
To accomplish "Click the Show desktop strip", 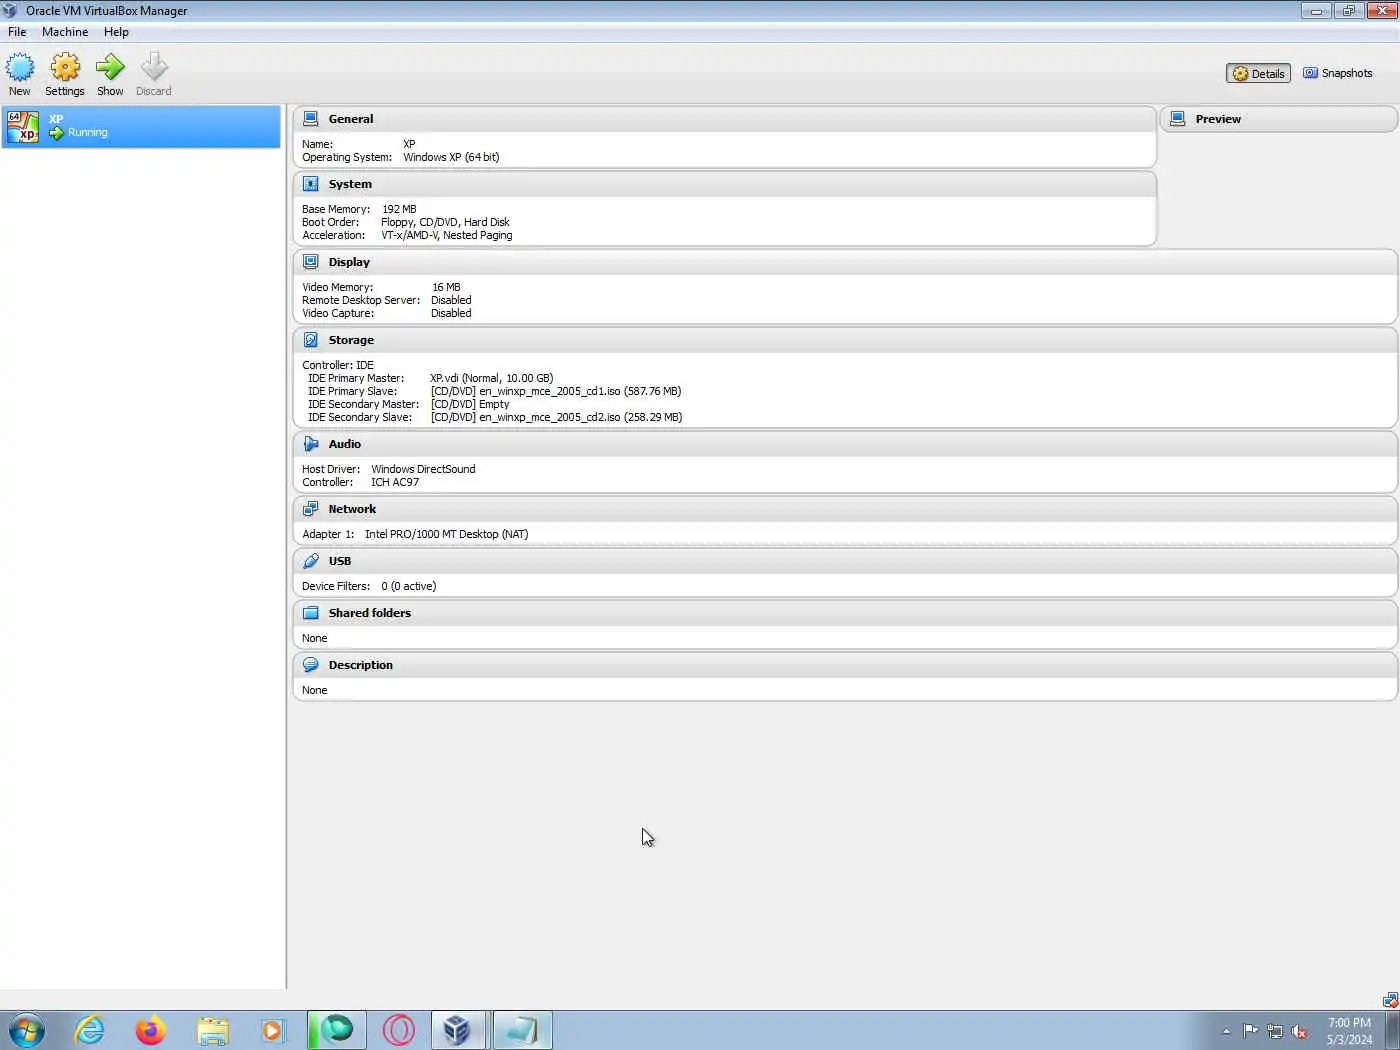I will click(1393, 1030).
